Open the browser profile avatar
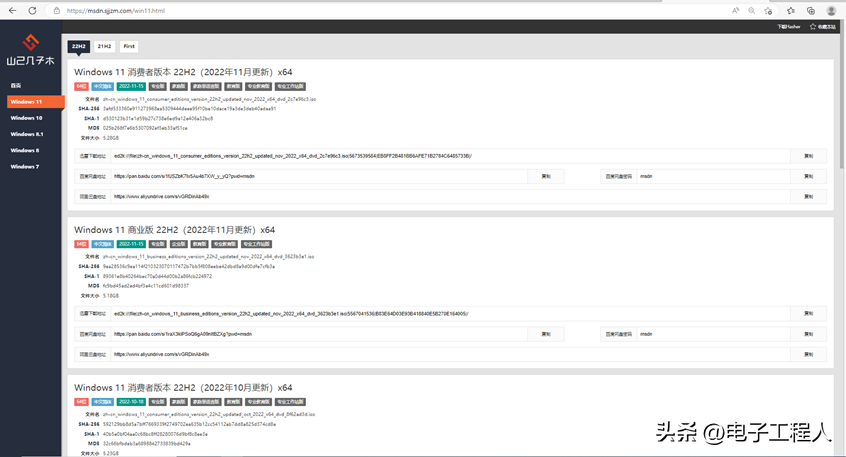The width and height of the screenshot is (846, 457). tap(831, 10)
